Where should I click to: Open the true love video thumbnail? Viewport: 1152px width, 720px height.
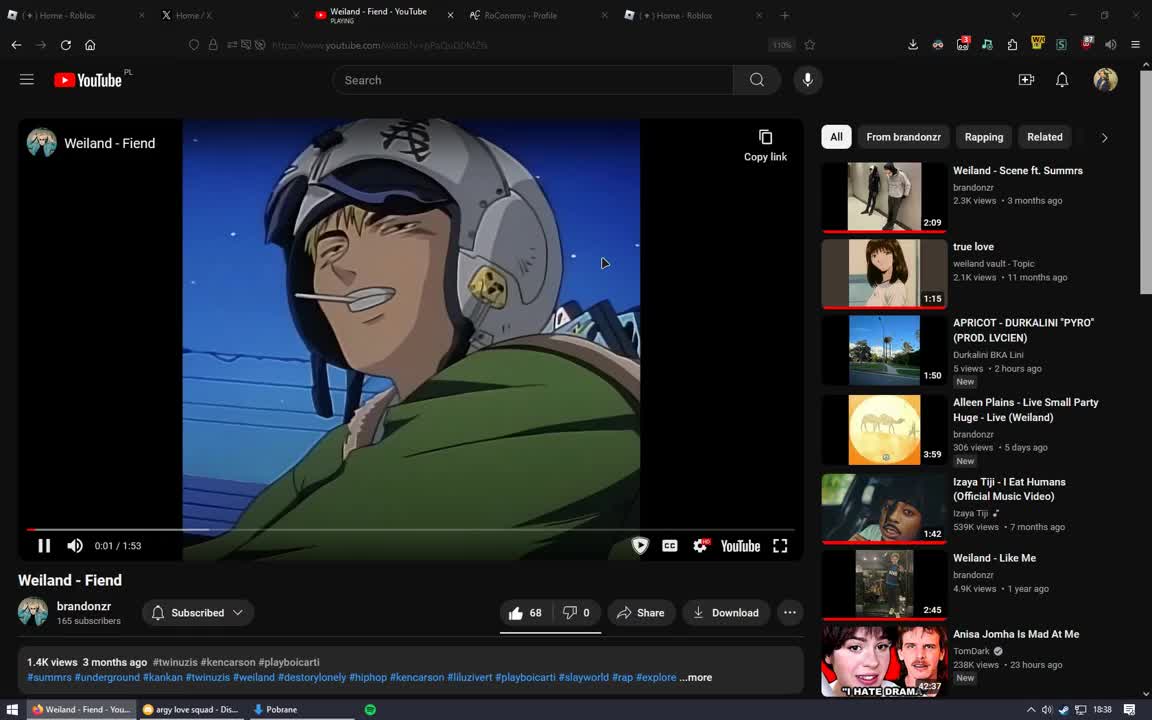click(x=884, y=273)
